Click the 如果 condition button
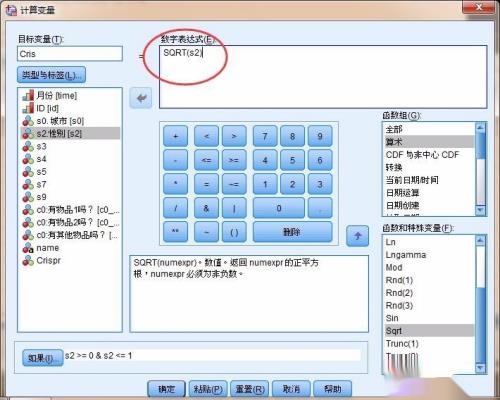The height and width of the screenshot is (400, 500). coord(42,358)
